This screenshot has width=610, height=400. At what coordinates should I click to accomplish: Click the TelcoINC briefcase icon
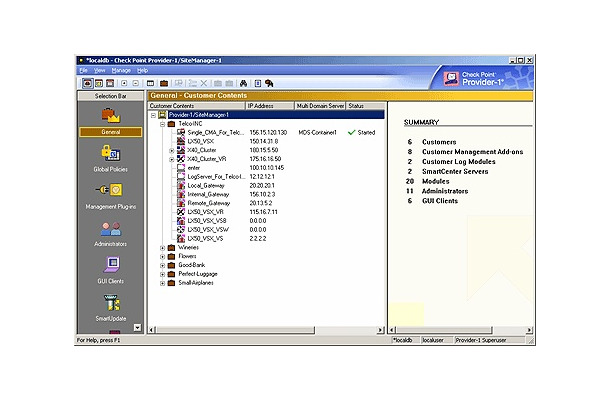(x=171, y=124)
